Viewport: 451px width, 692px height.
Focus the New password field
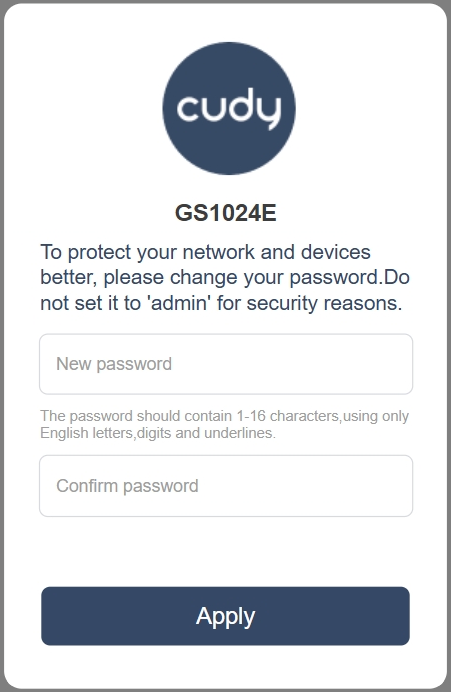click(226, 364)
